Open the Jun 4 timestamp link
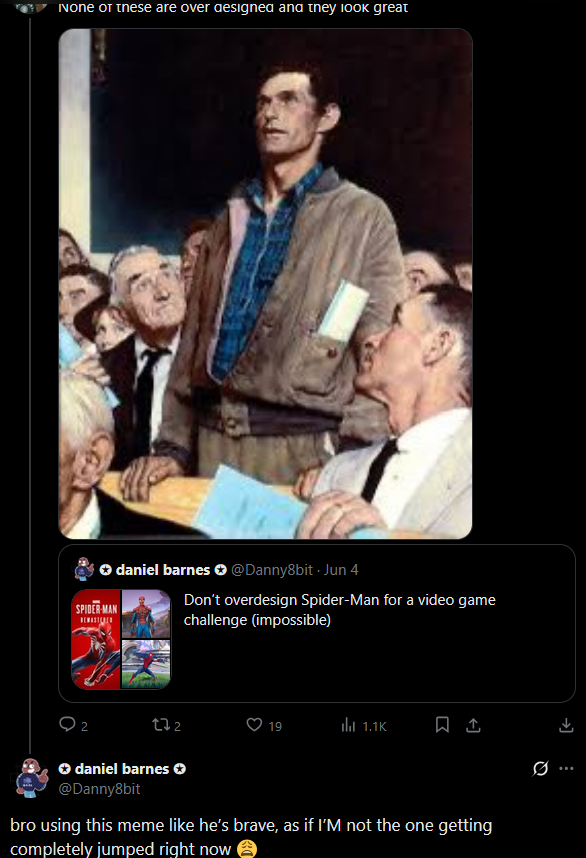Viewport: 586px width, 858px height. (341, 570)
